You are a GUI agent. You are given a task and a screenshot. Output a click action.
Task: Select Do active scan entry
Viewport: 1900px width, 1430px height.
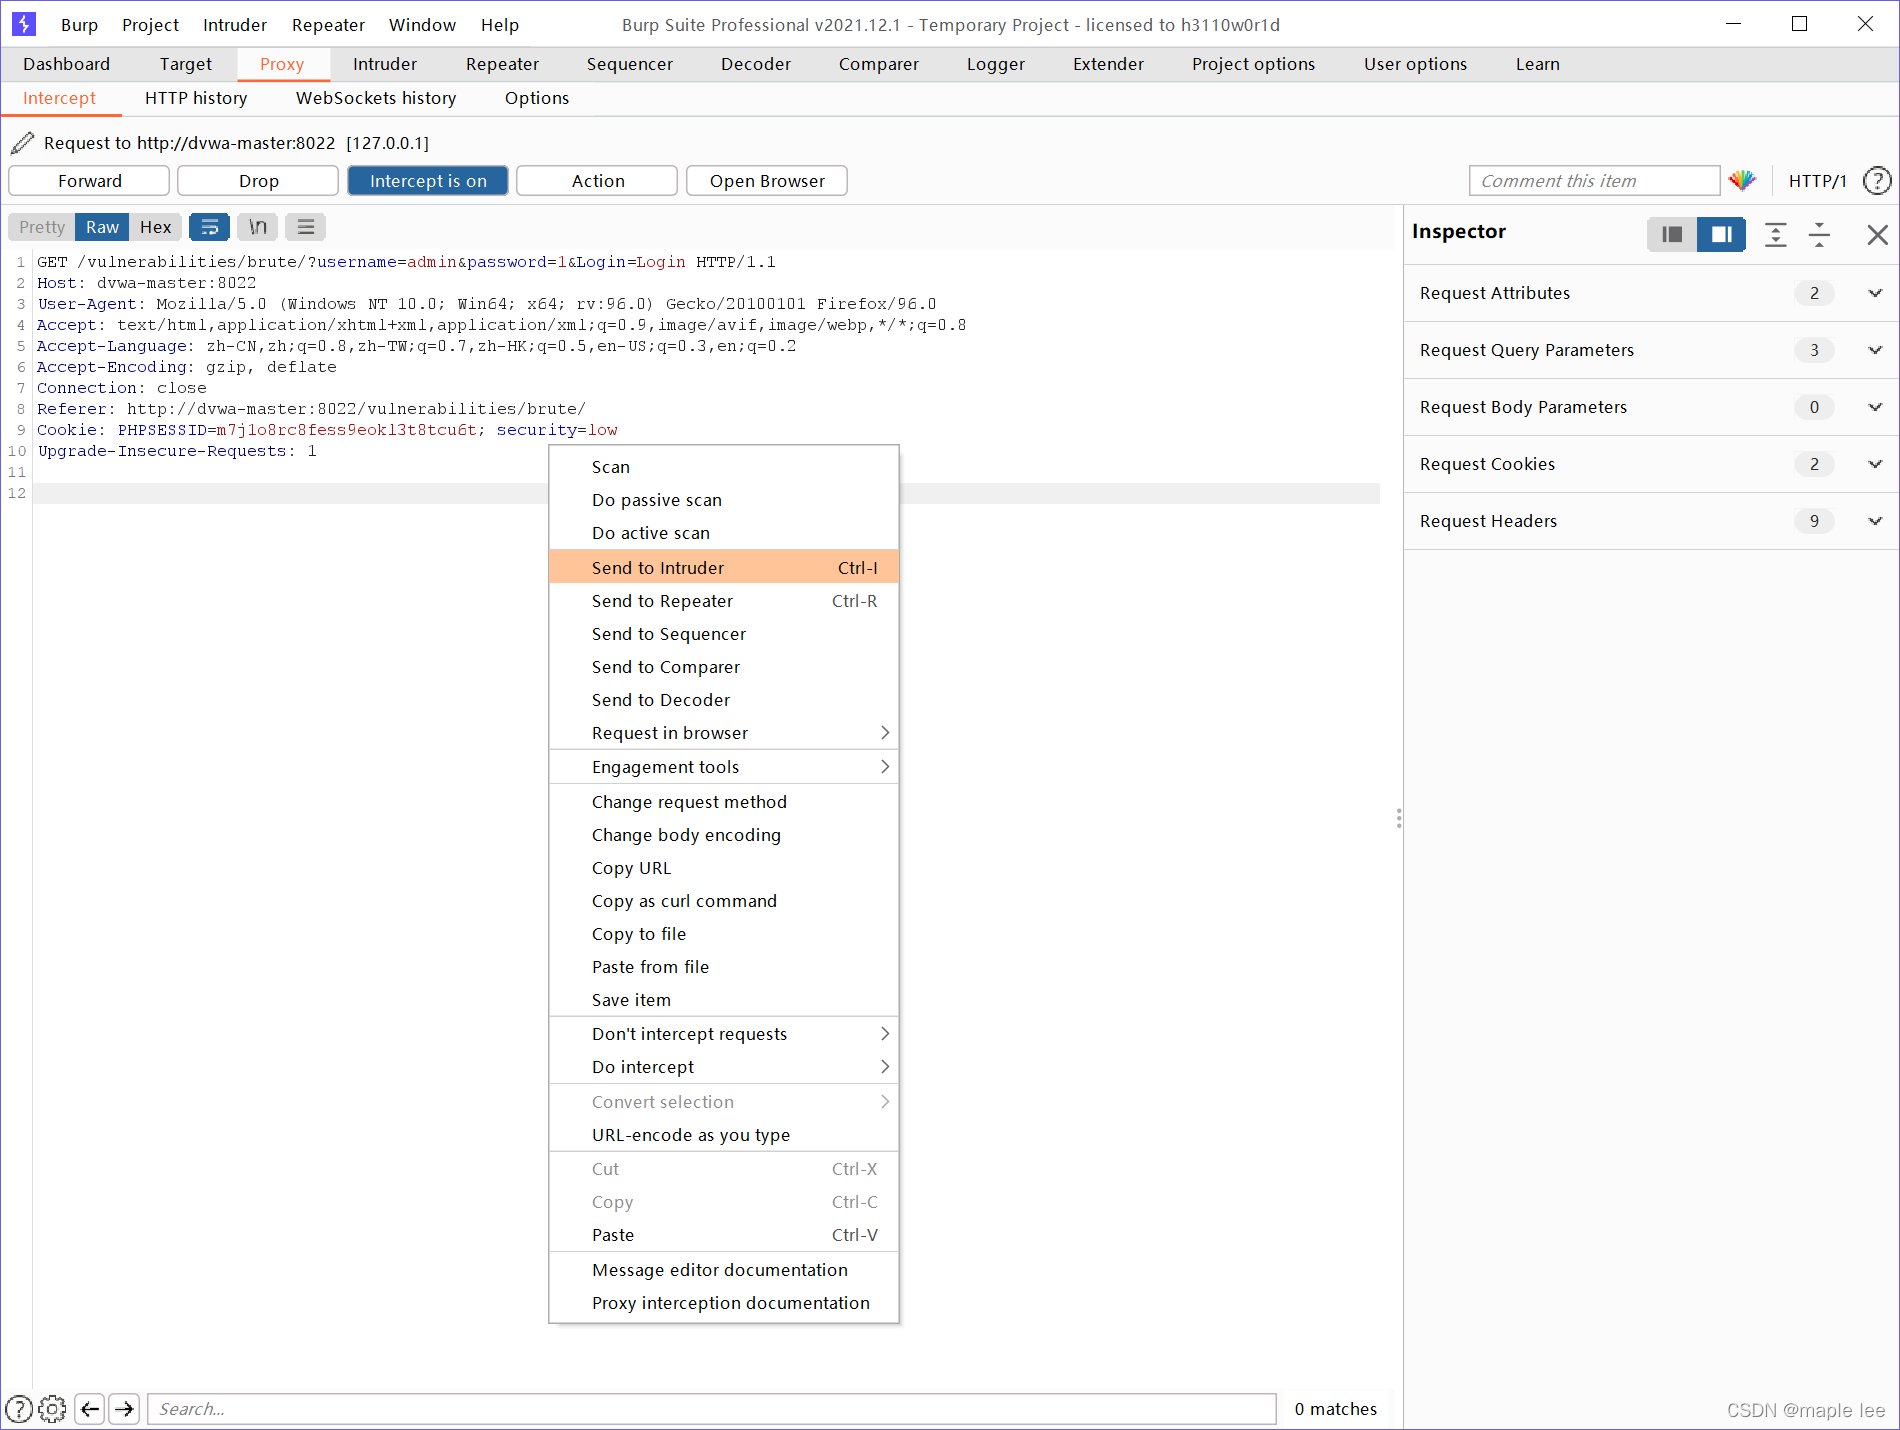tap(724, 533)
